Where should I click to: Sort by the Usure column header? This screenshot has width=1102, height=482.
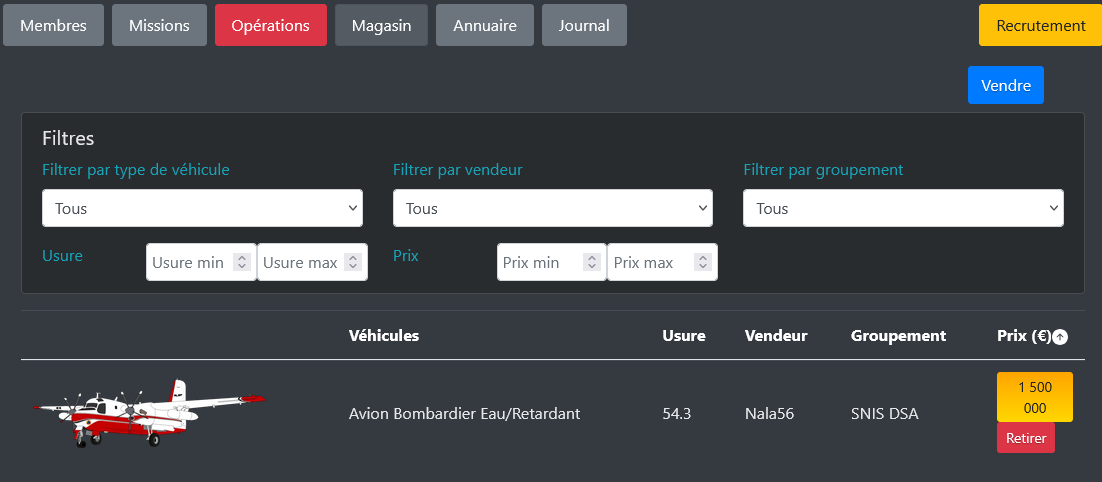(683, 335)
